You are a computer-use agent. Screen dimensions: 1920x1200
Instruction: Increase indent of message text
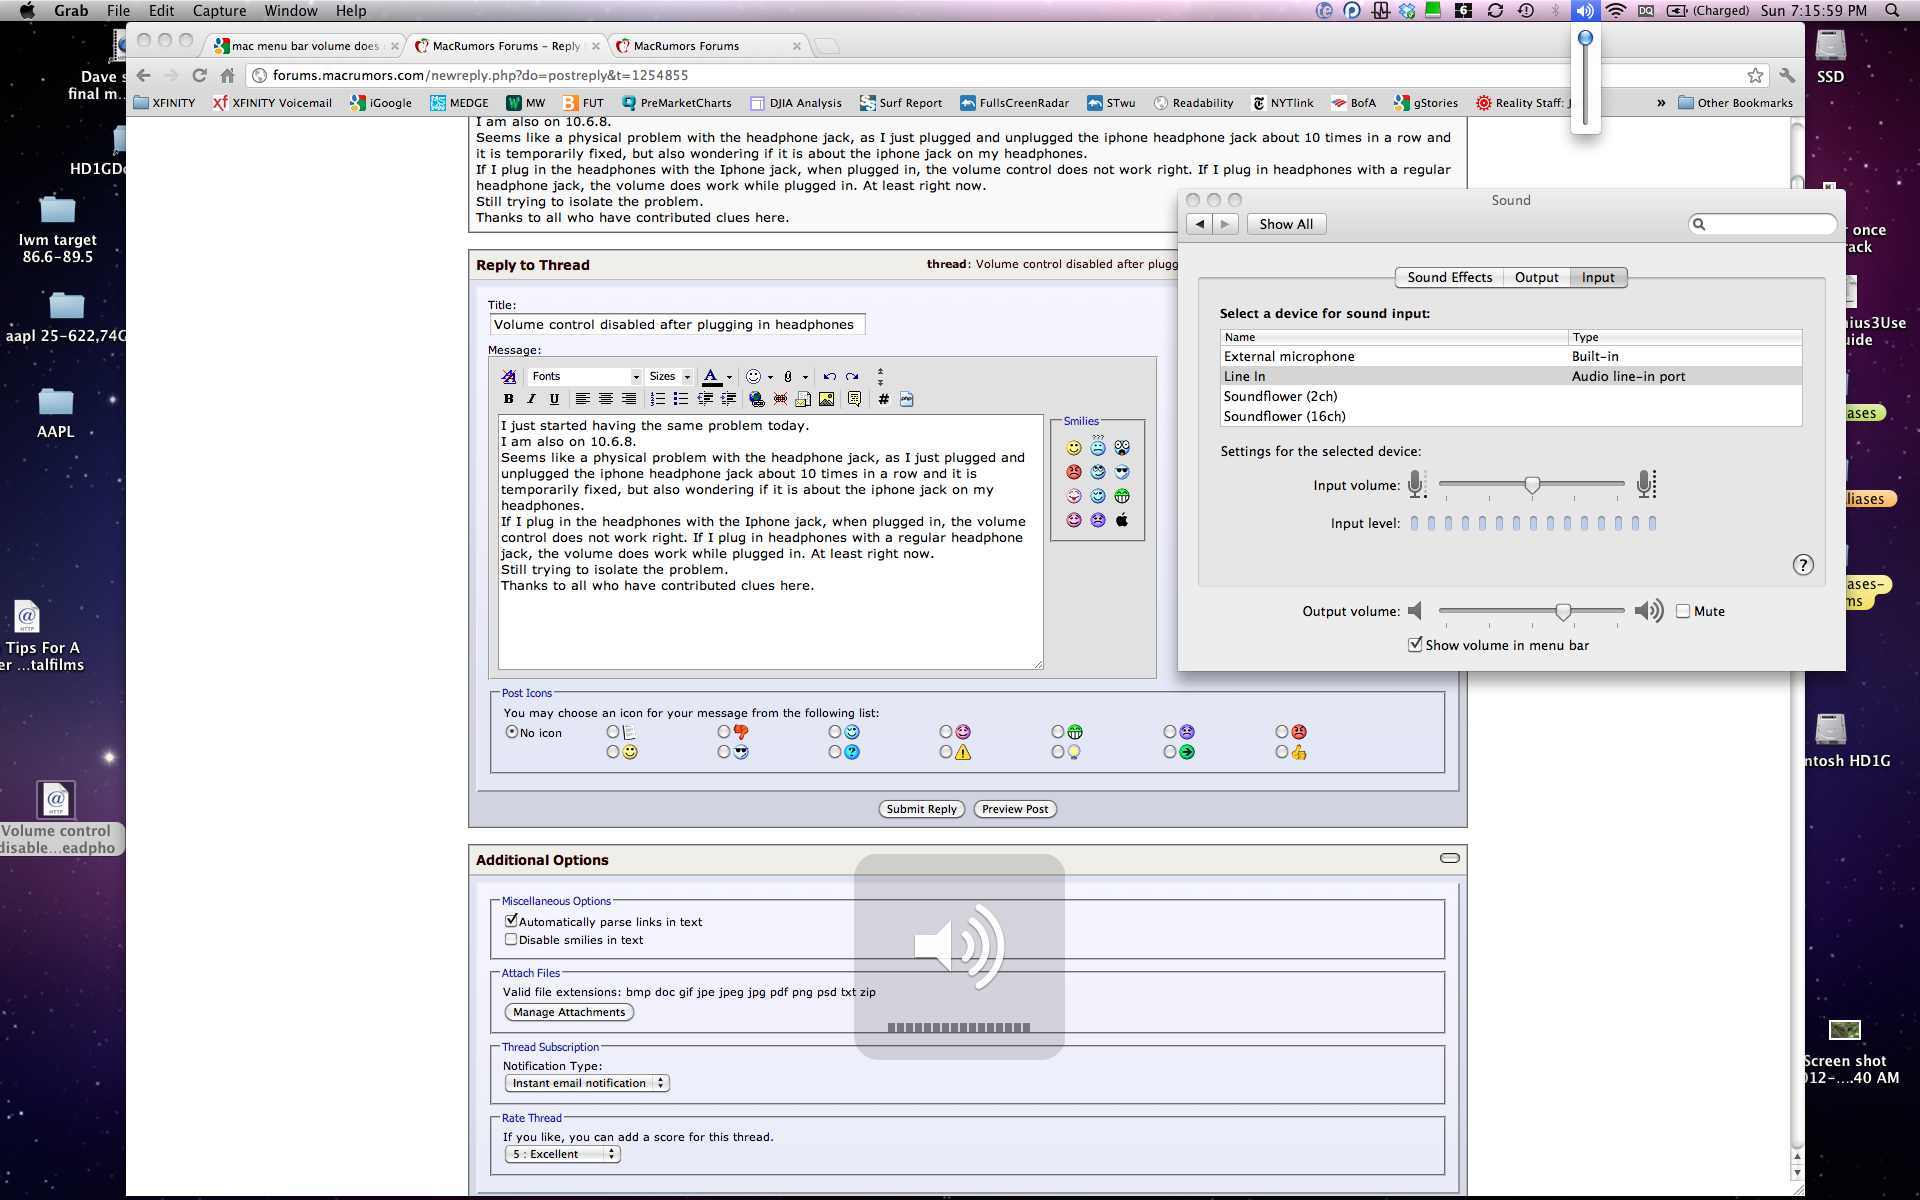tap(729, 399)
